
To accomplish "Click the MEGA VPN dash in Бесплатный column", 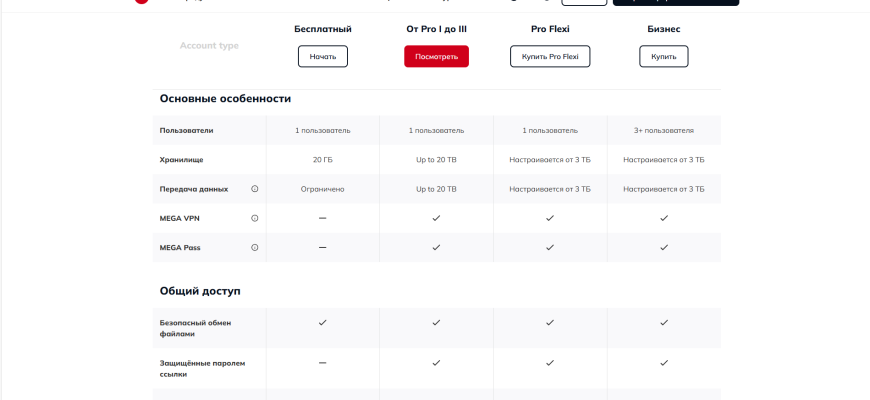I will [322, 217].
